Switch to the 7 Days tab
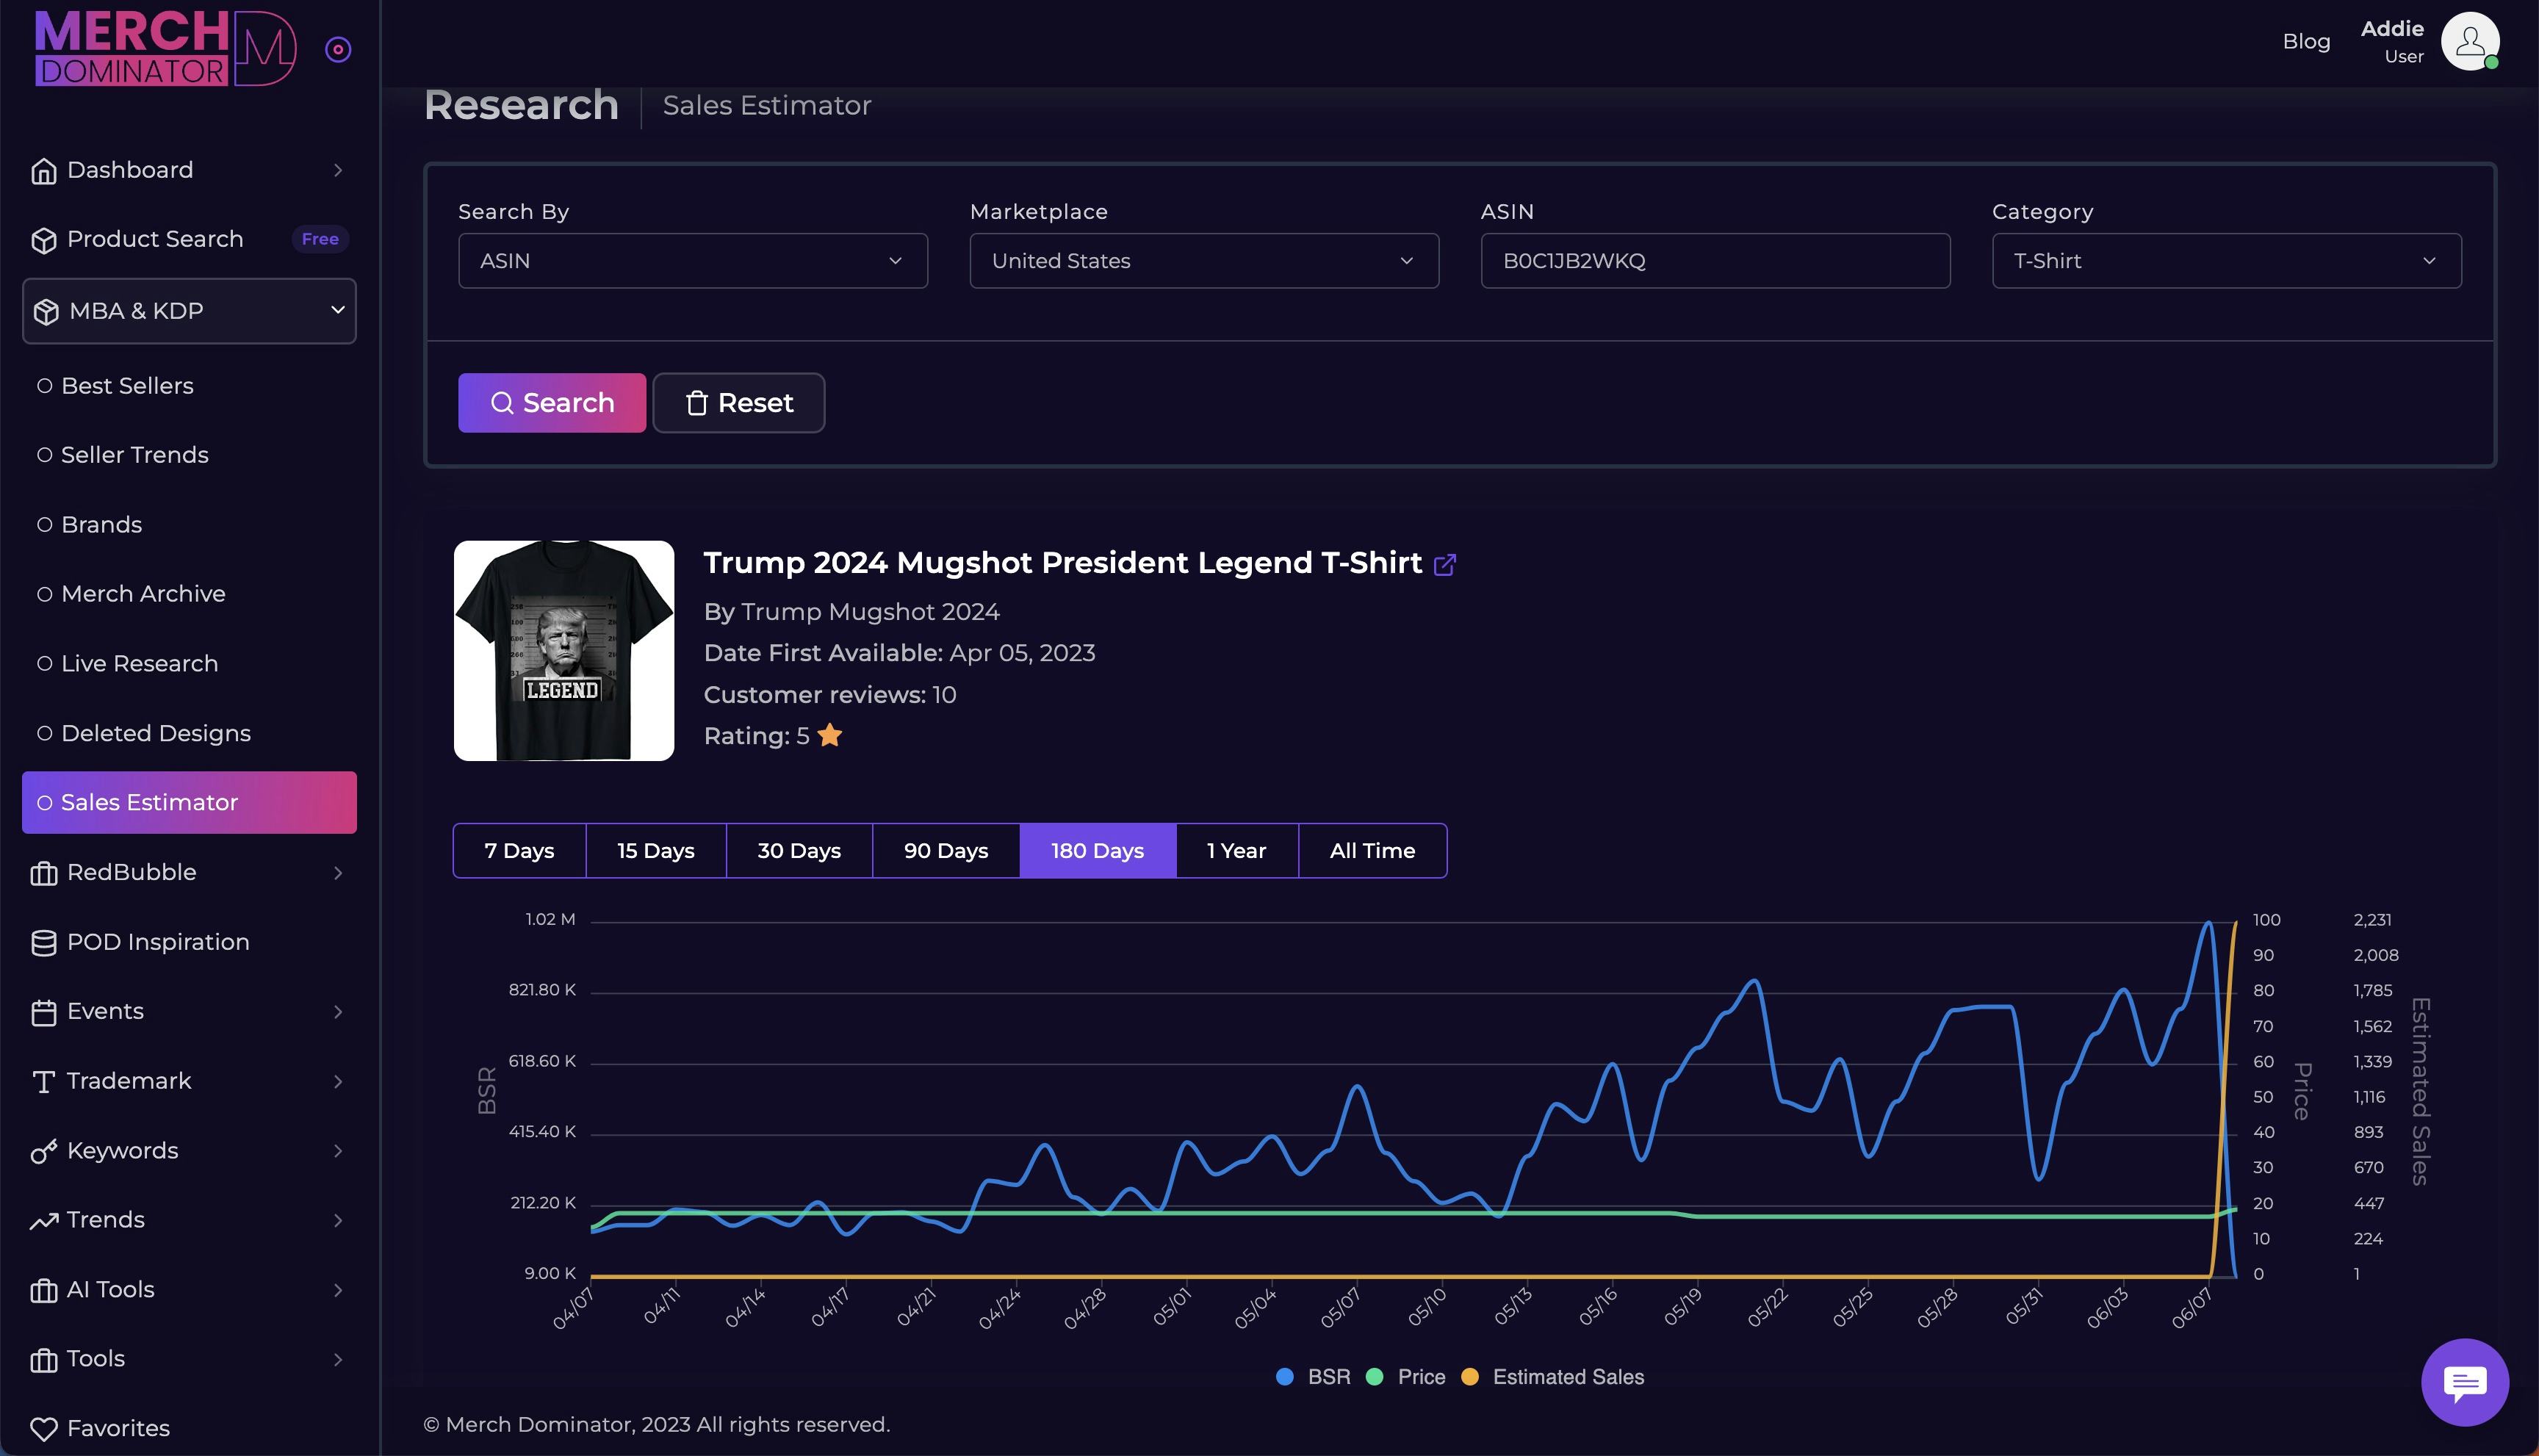 518,849
